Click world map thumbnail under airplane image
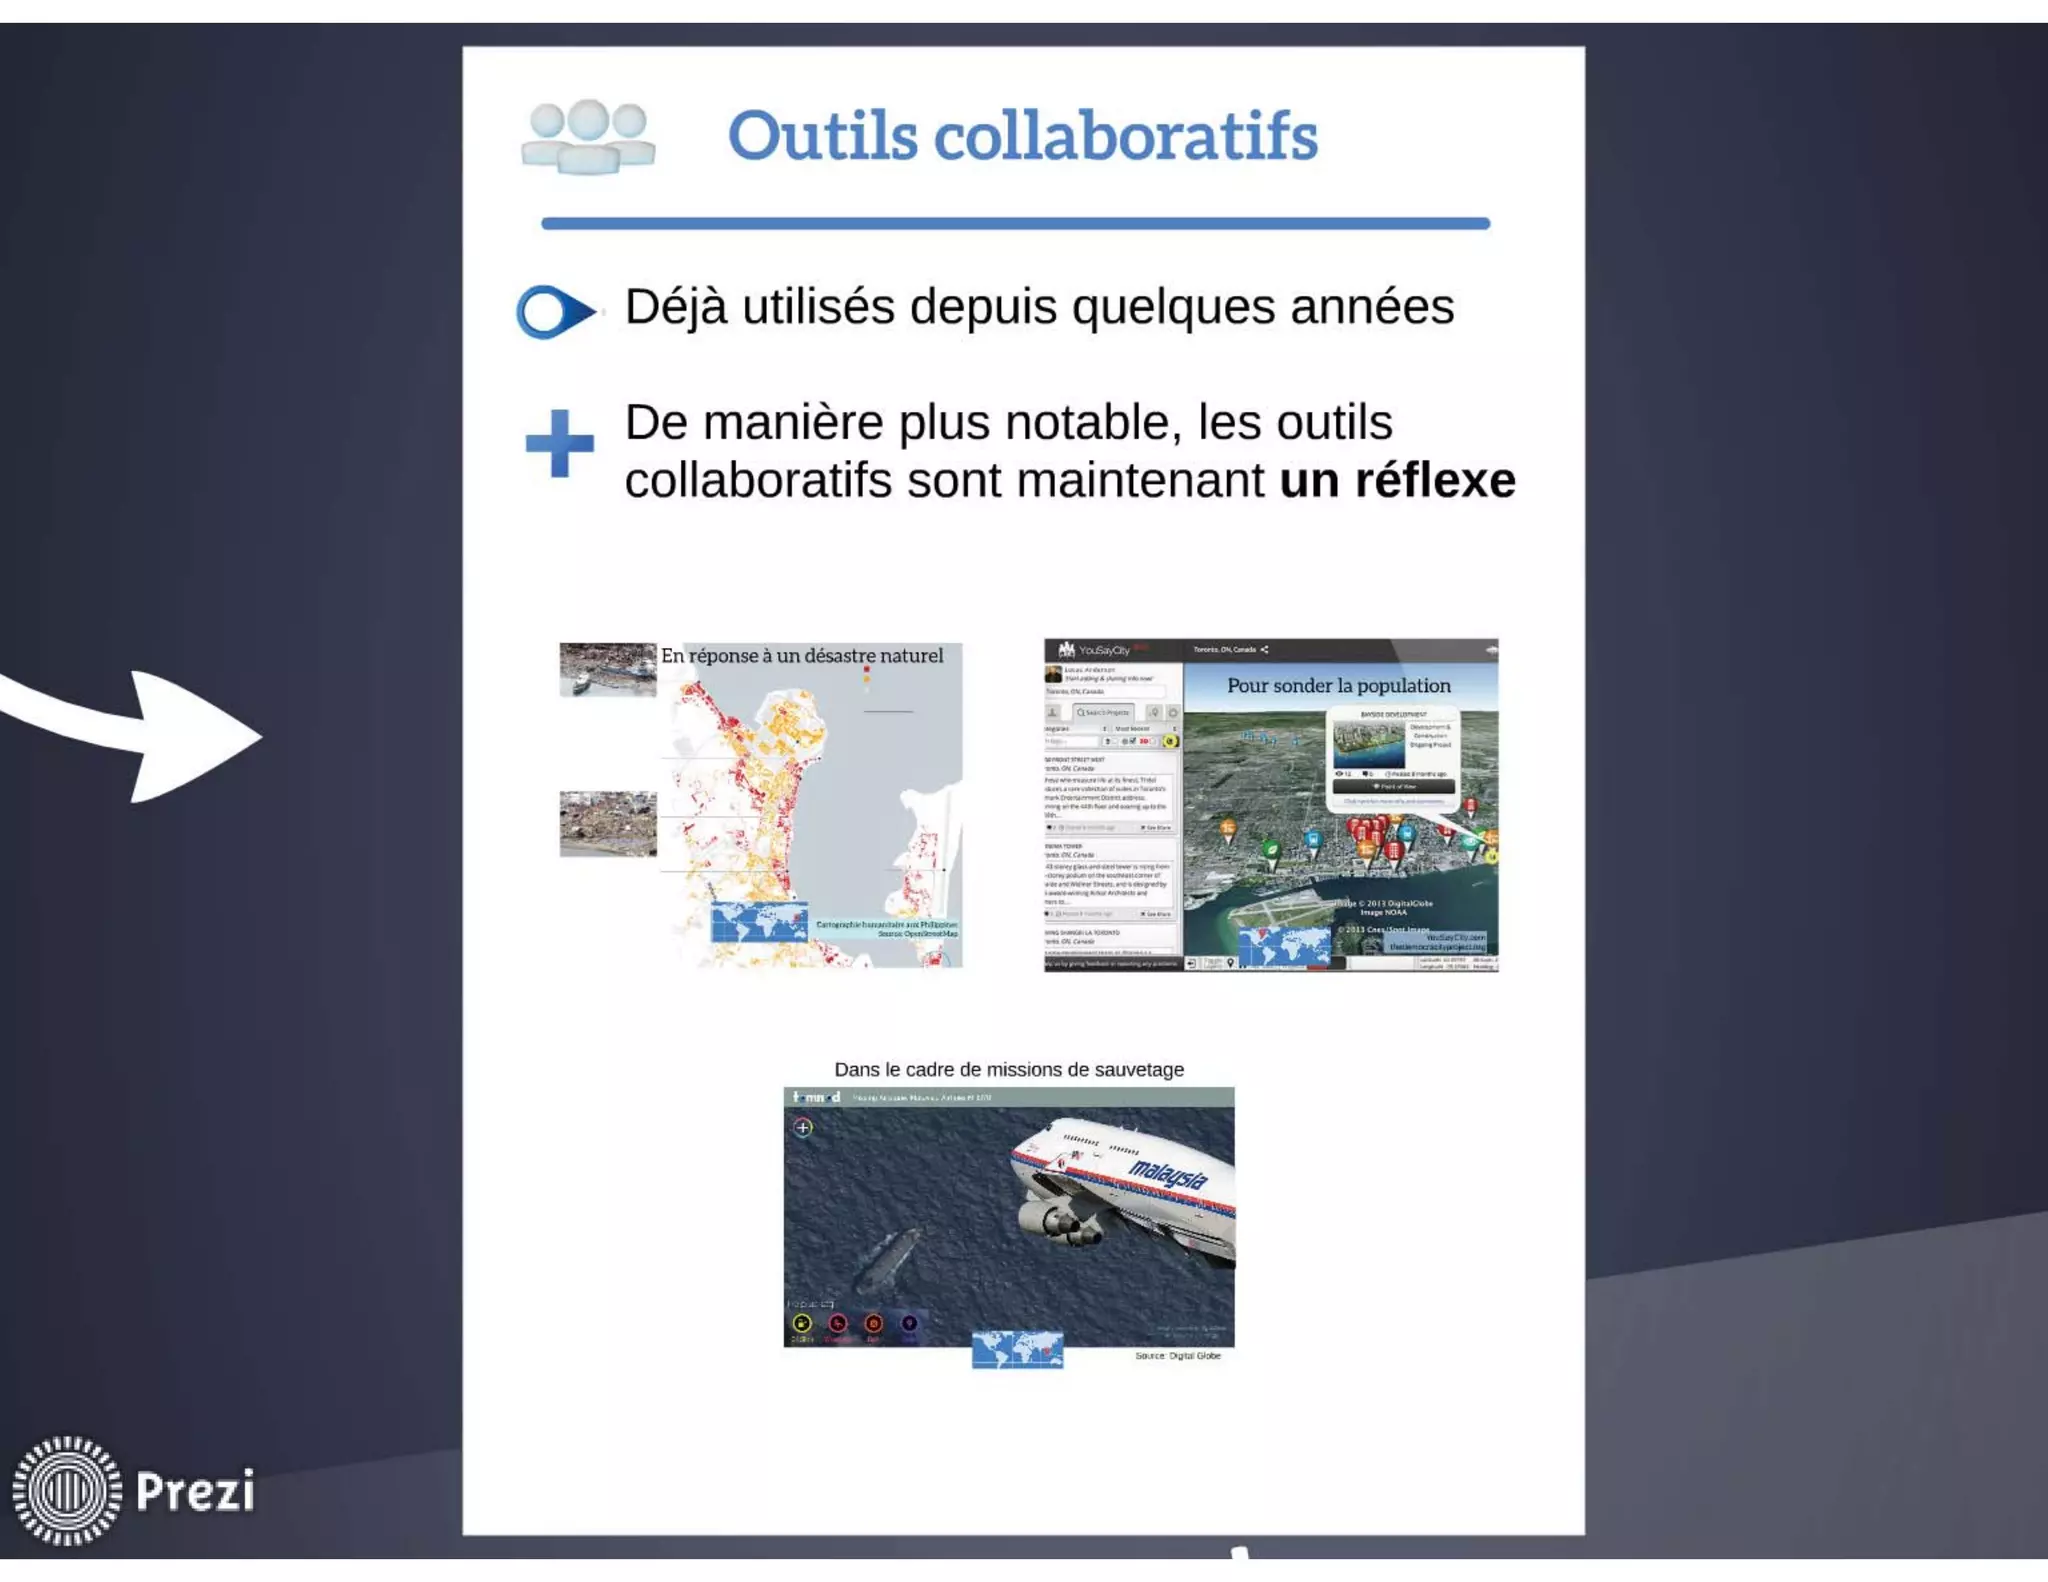This screenshot has width=2048, height=1582. [x=1017, y=1349]
